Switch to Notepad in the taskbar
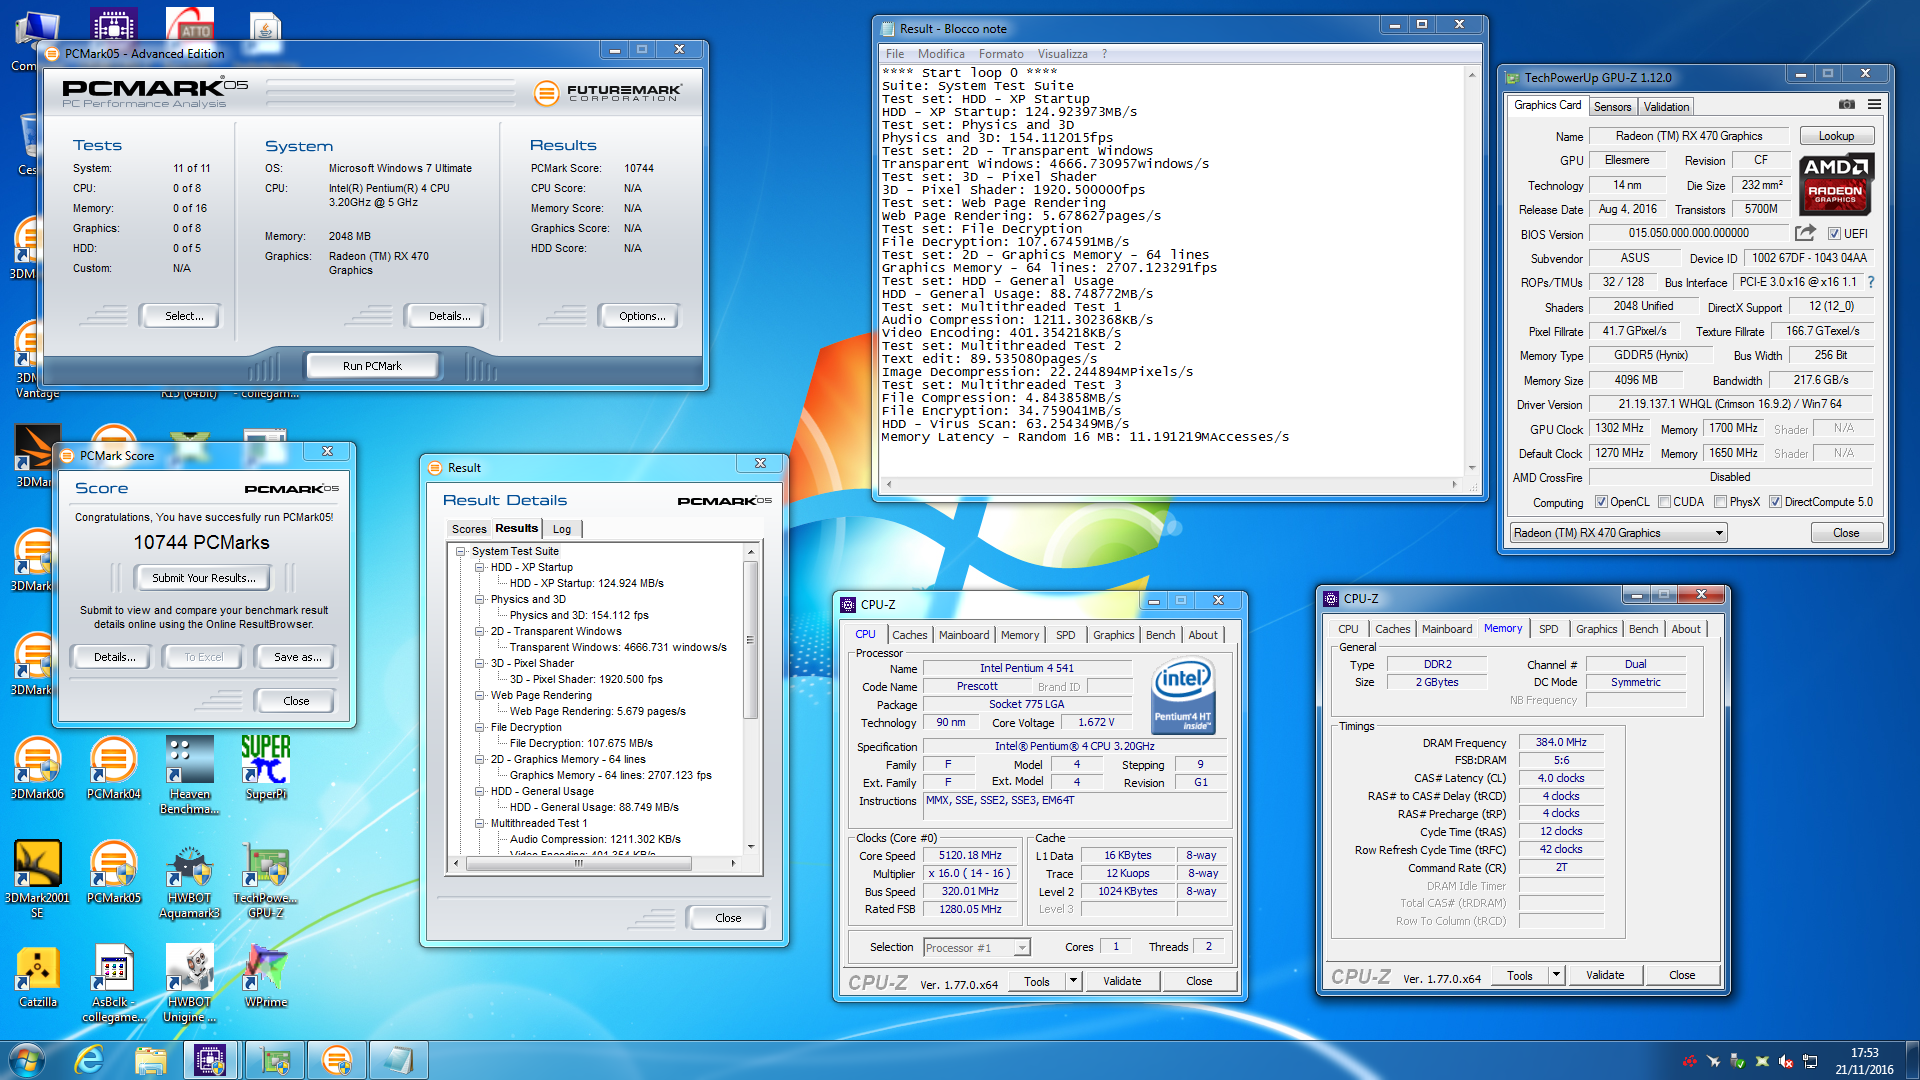The height and width of the screenshot is (1080, 1920). point(399,1060)
